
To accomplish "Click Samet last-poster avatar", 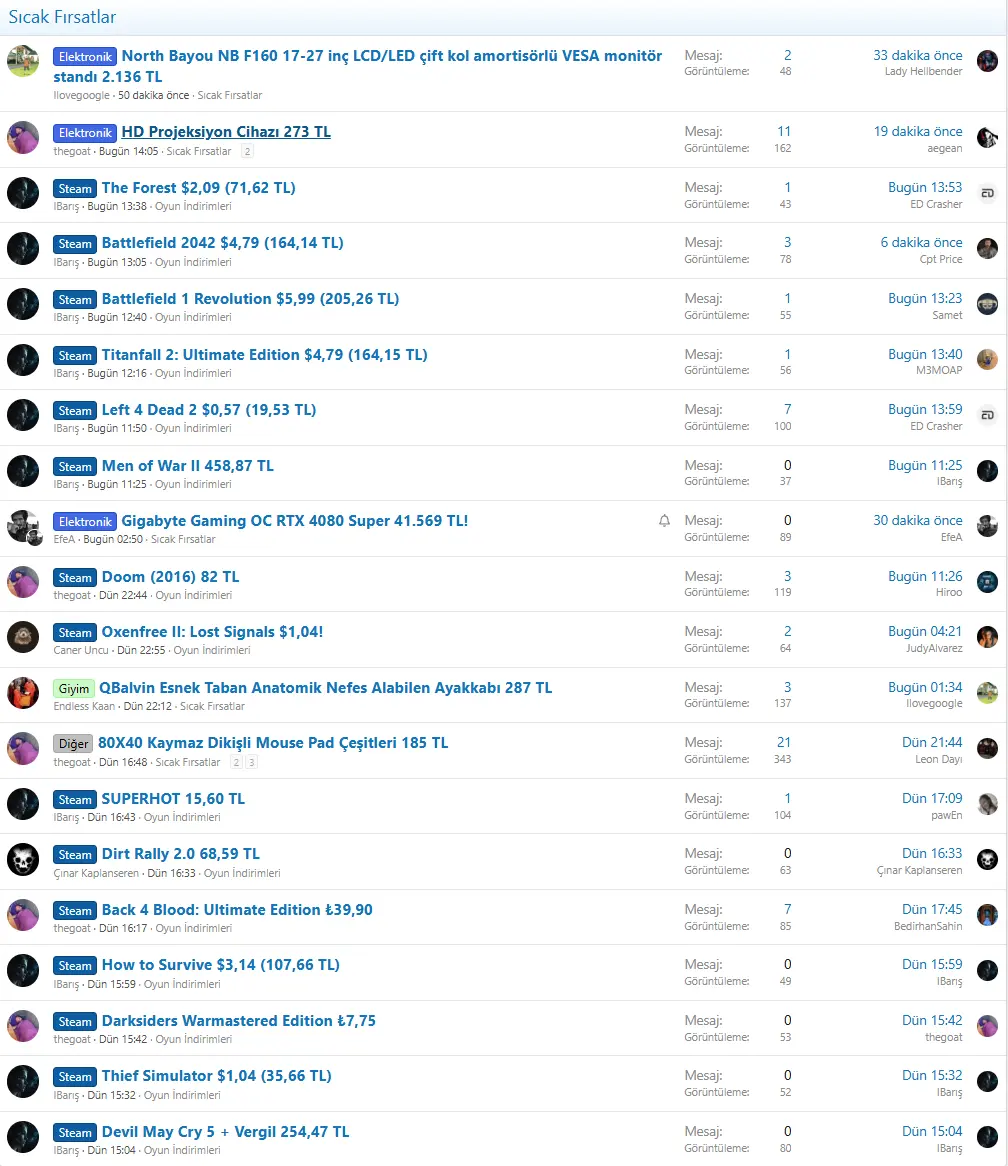I will click(987, 304).
